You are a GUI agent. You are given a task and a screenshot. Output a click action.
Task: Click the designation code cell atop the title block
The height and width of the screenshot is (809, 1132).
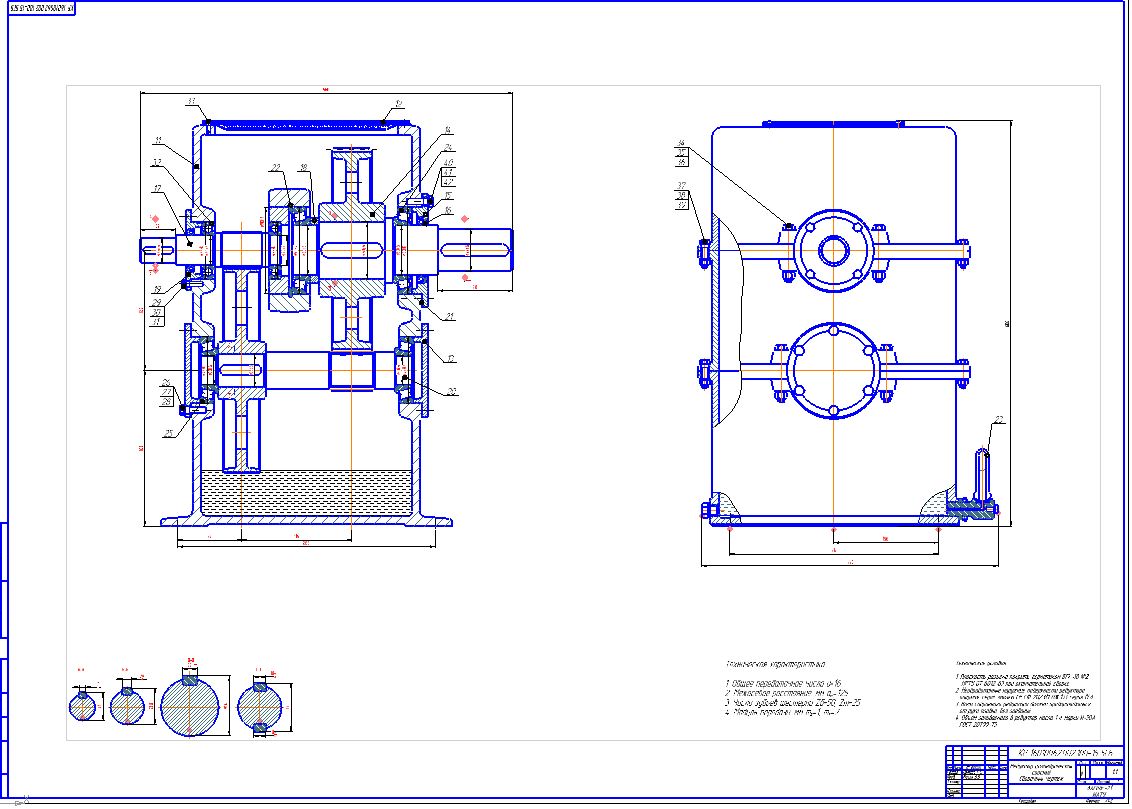point(1066,752)
